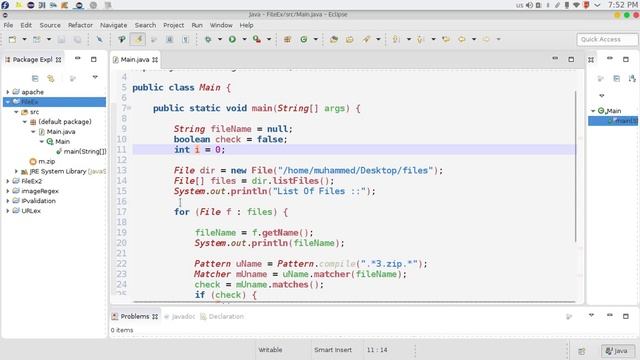Open the Source menu
Viewport: 640px width, 360px height.
point(50,25)
